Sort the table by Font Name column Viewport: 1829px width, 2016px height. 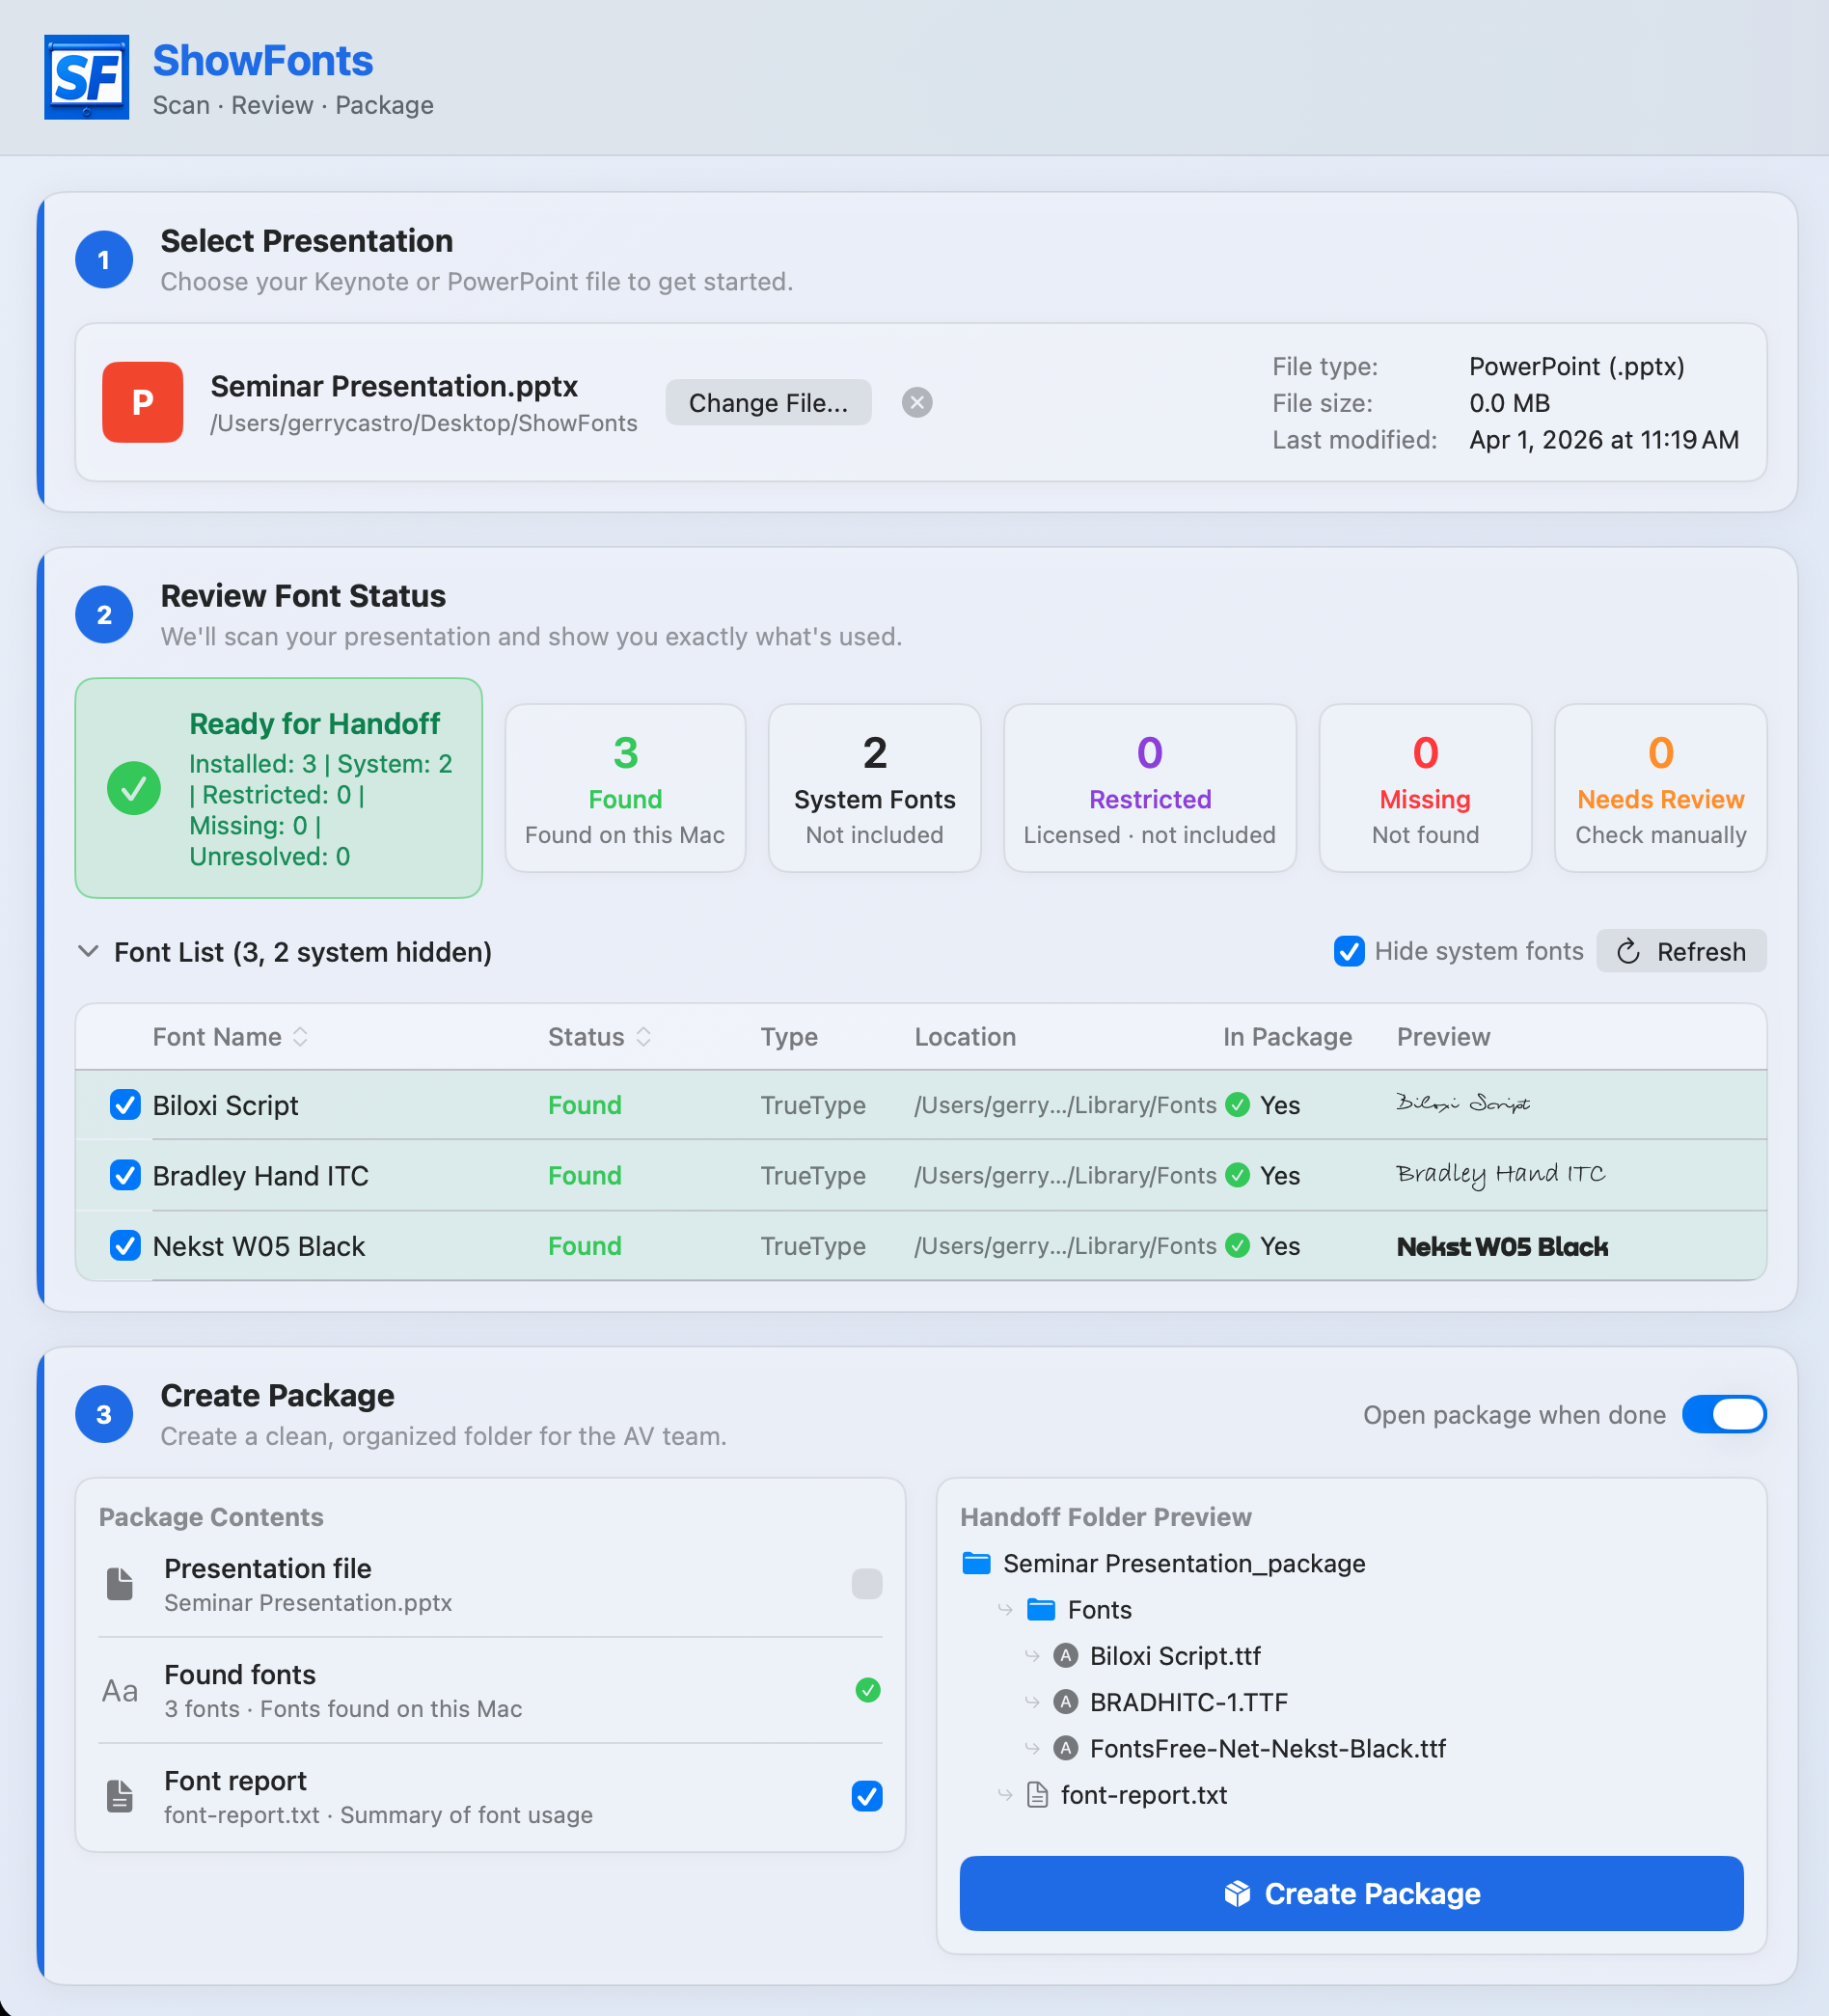point(230,1037)
